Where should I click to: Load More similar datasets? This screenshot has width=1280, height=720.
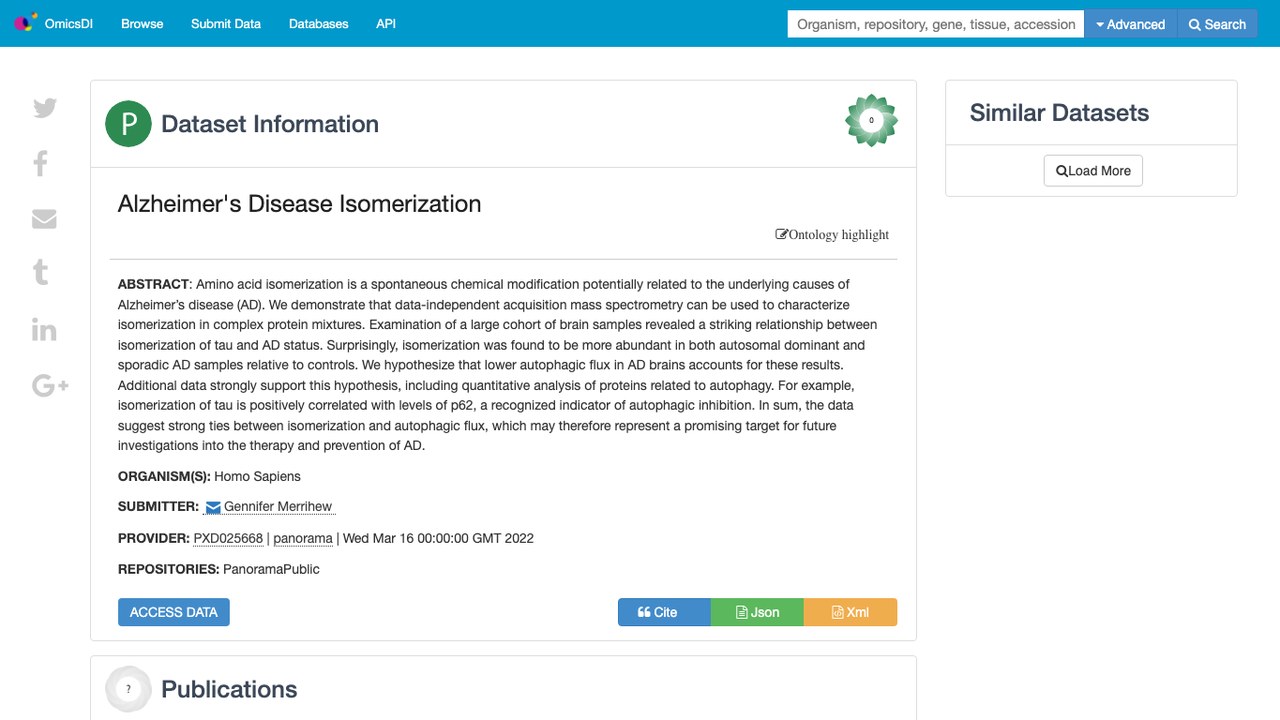1093,171
